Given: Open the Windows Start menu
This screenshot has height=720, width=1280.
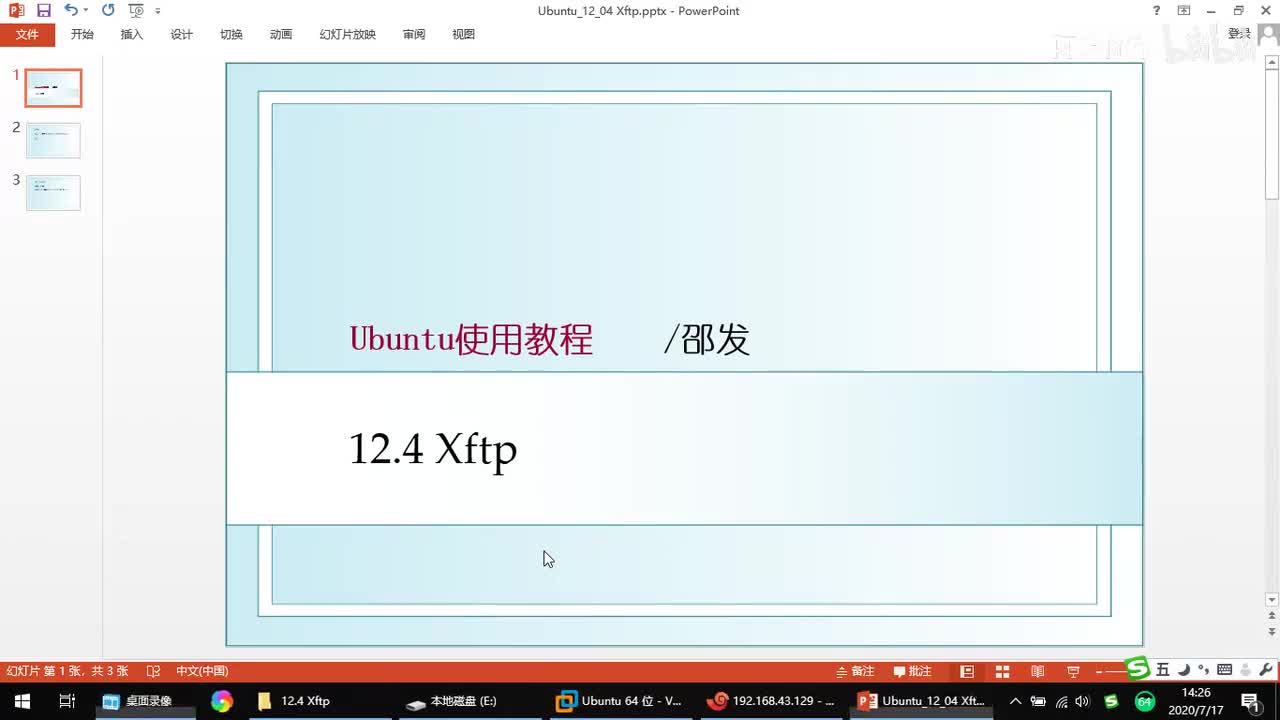Looking at the screenshot, I should point(21,701).
